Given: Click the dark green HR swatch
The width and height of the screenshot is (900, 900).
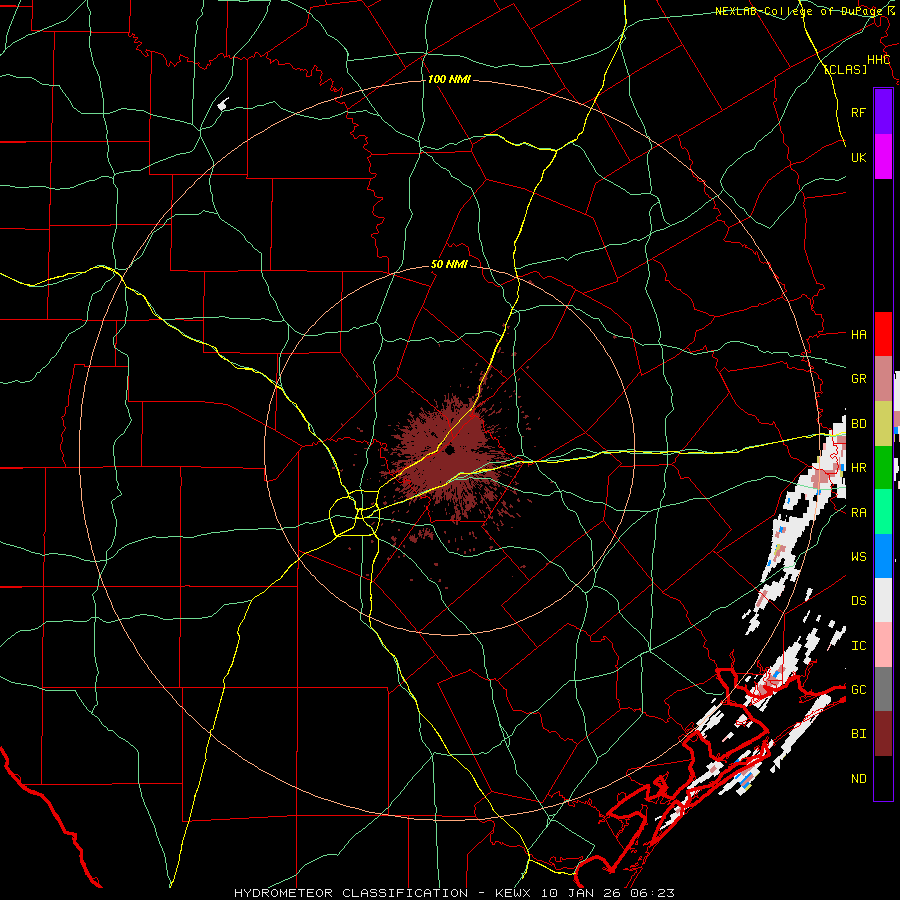Looking at the screenshot, I should click(883, 468).
